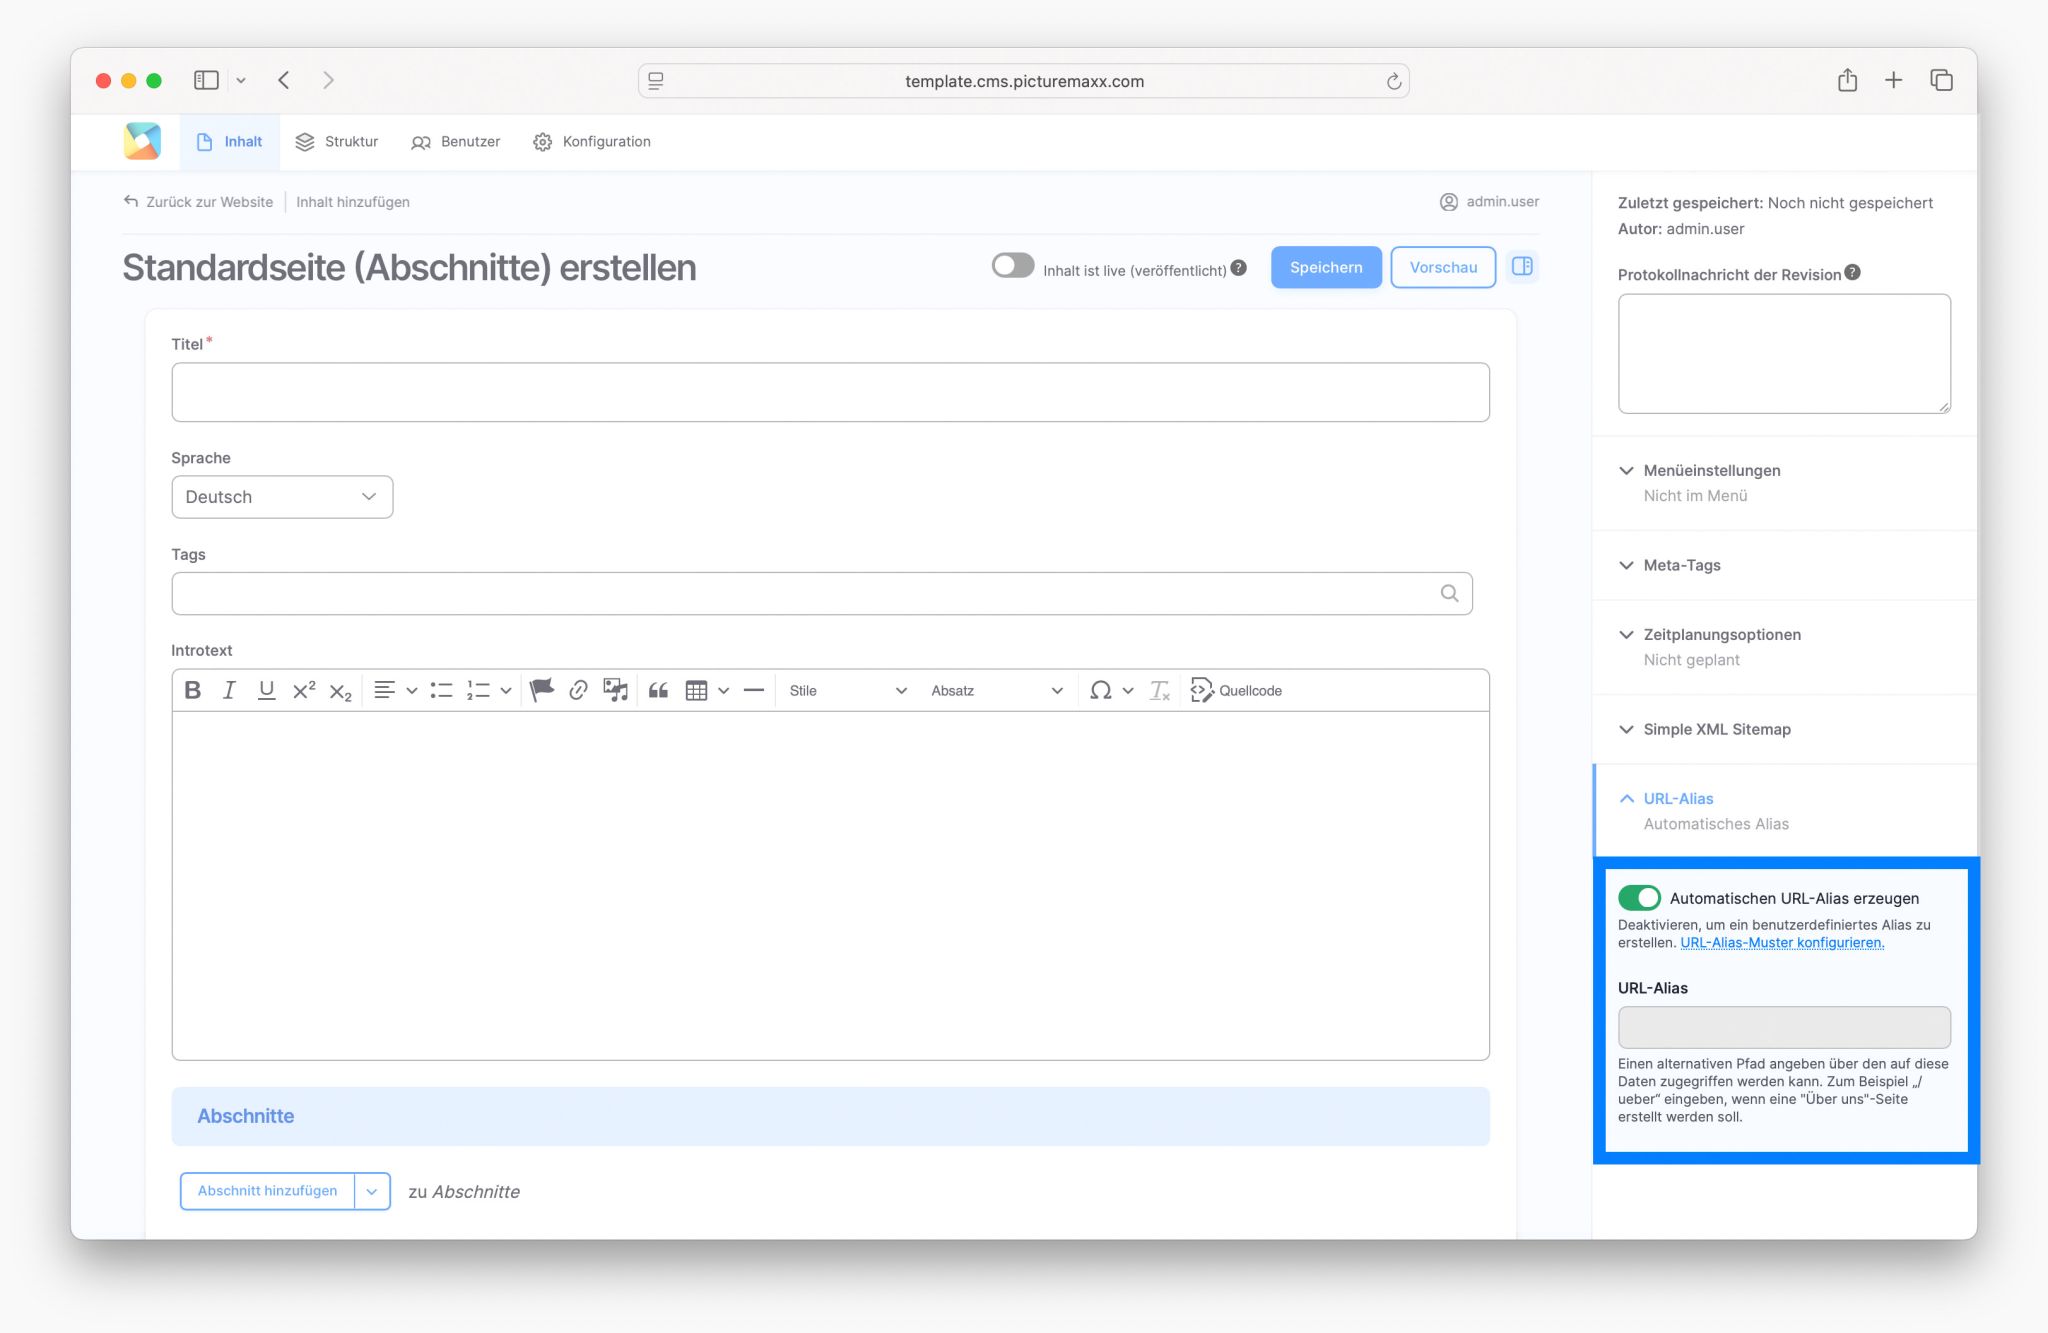
Task: Expand the Meta-Tags section
Action: pos(1681,565)
